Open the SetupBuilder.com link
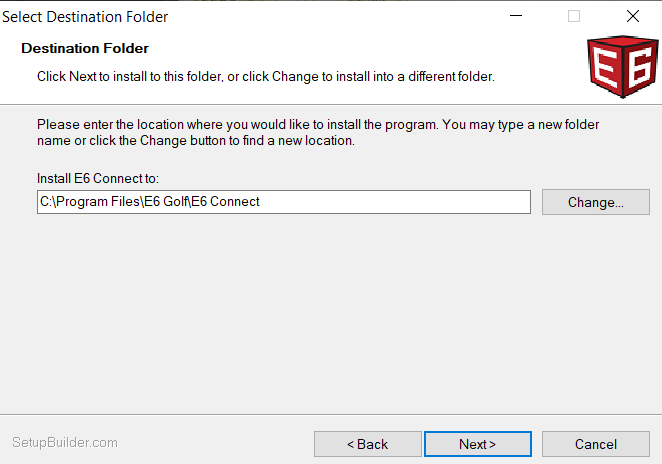This screenshot has height=464, width=662. 65,442
